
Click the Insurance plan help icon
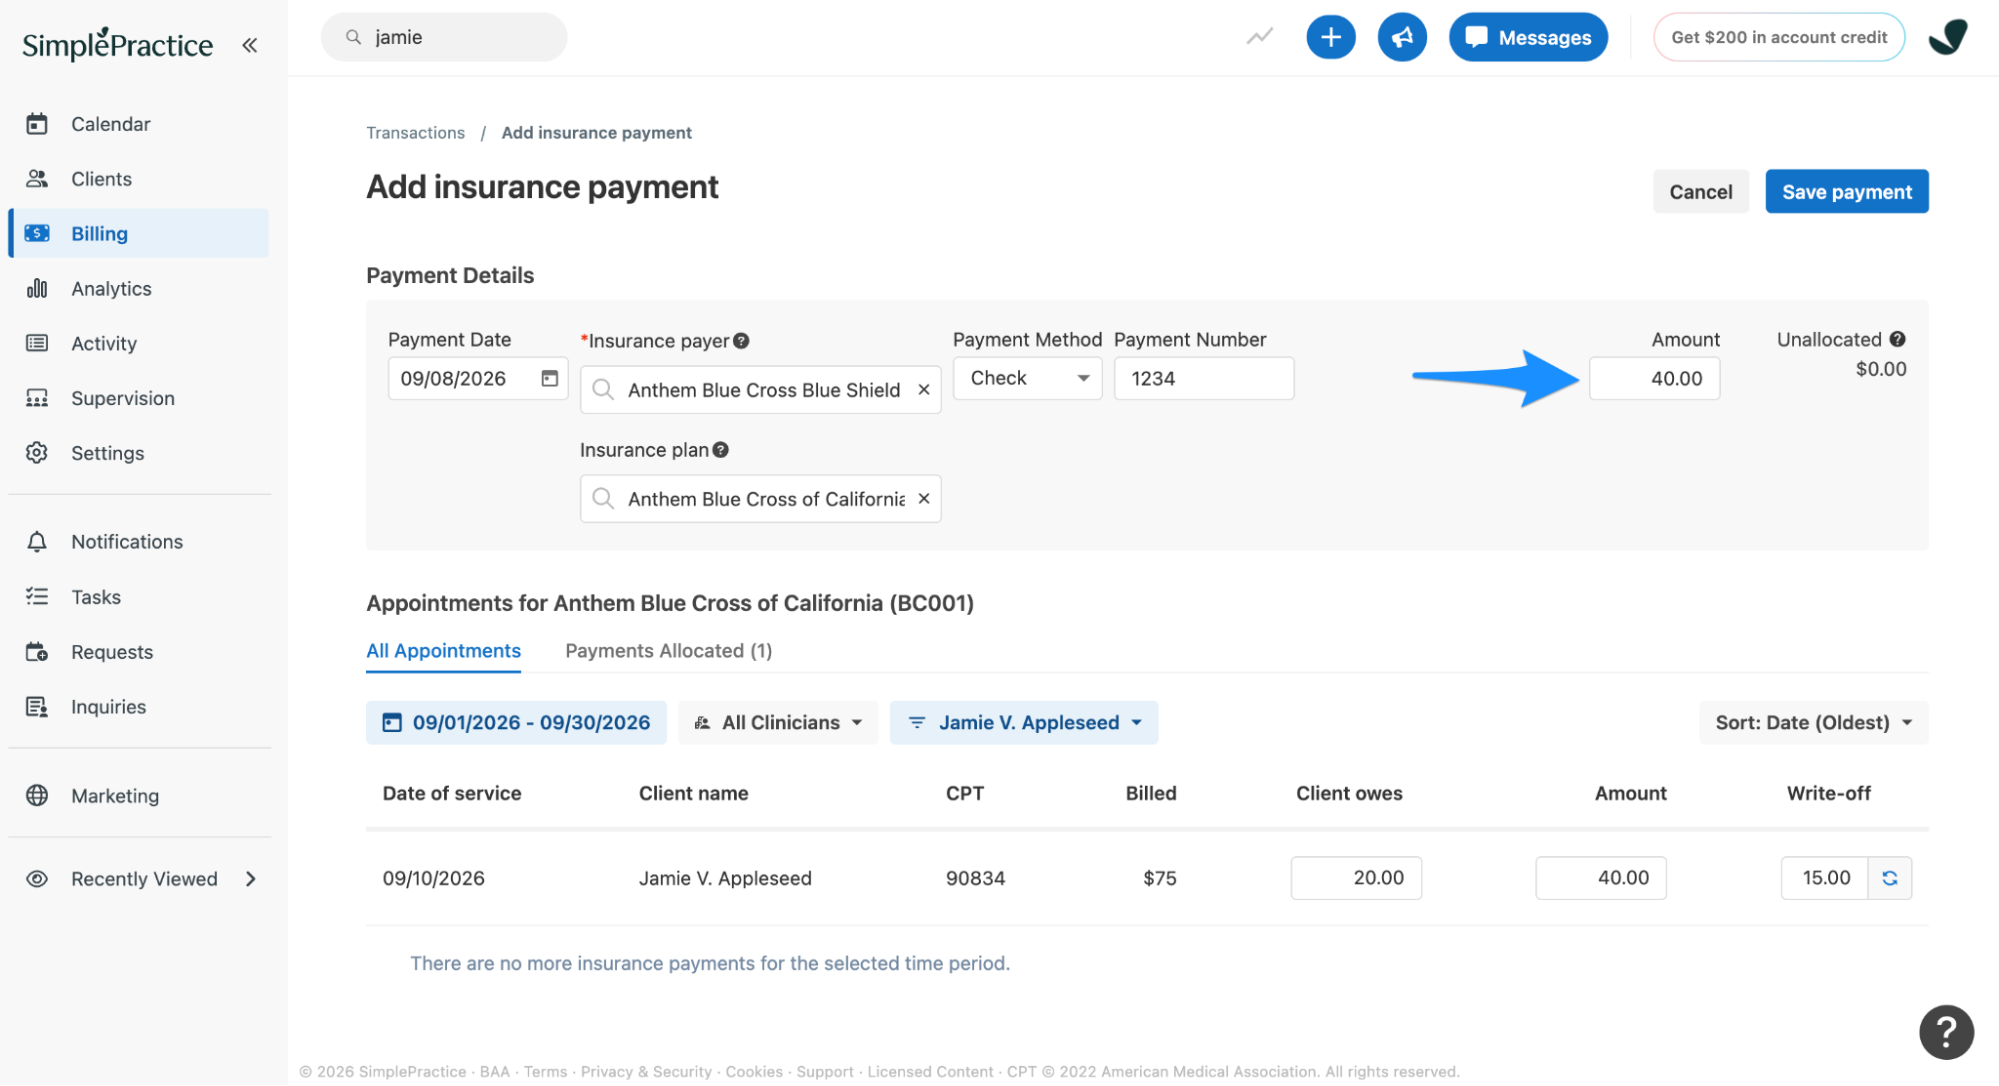[720, 450]
